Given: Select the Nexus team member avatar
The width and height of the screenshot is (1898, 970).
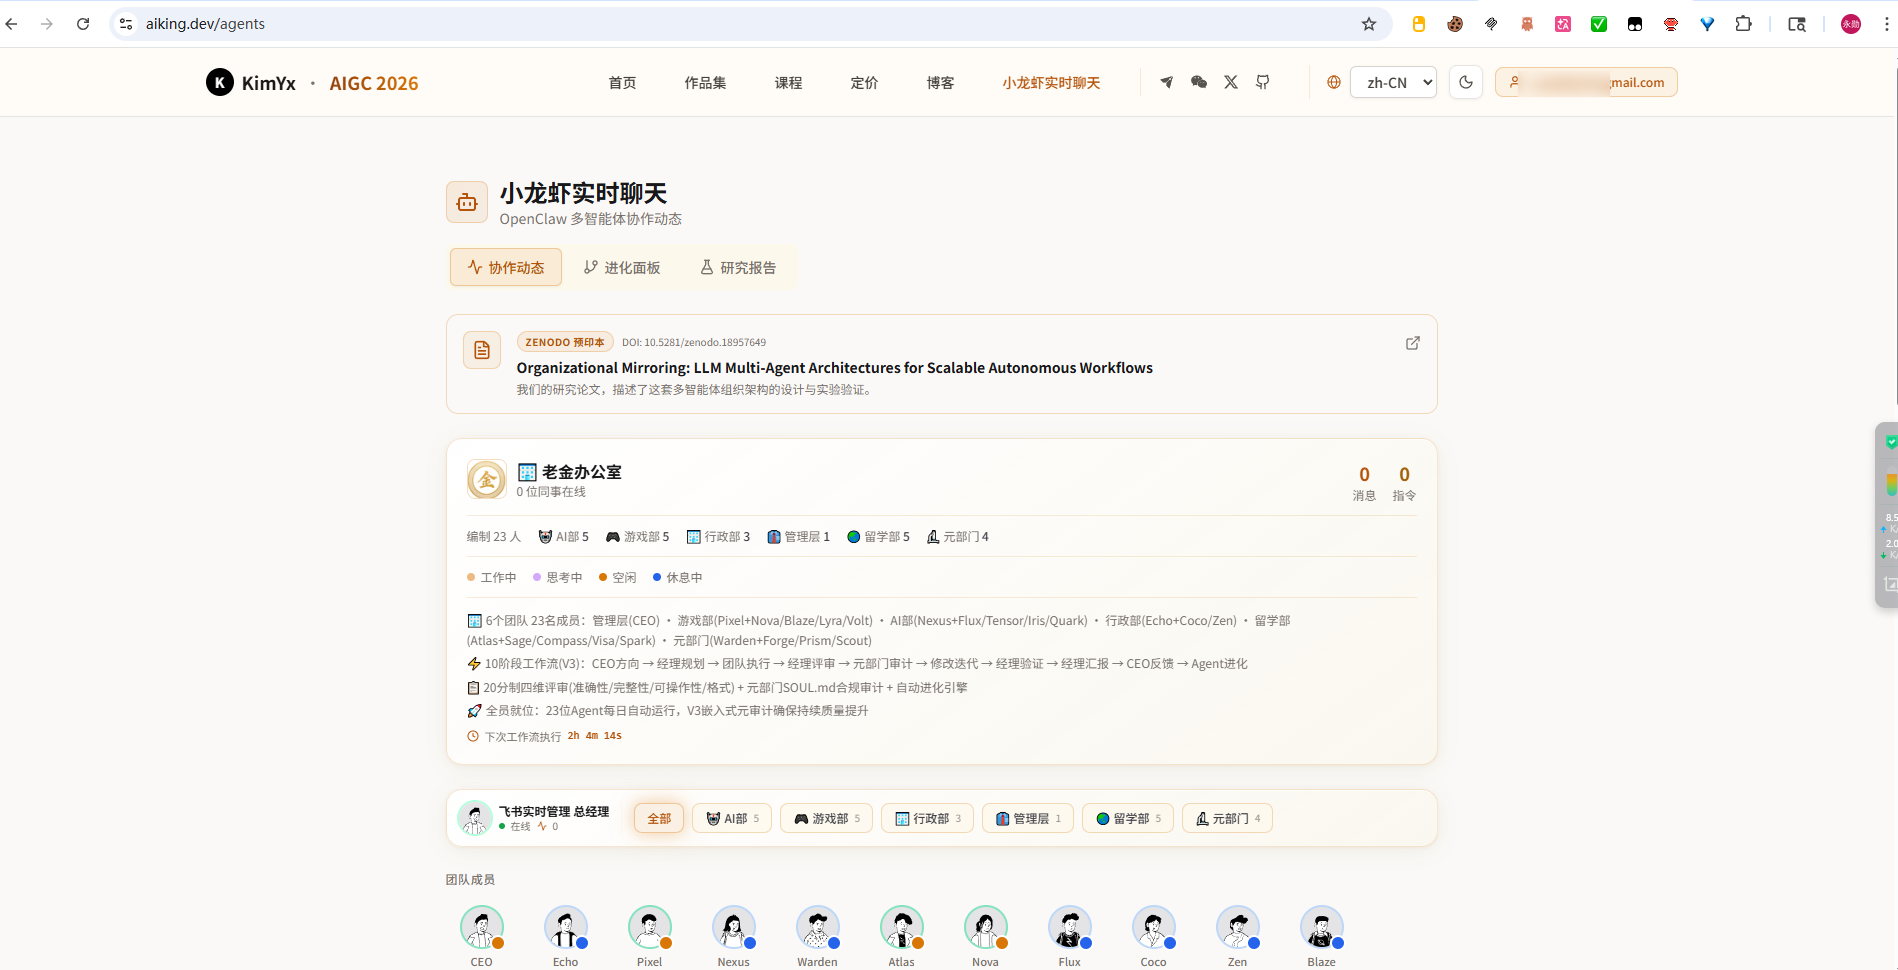Looking at the screenshot, I should 733,927.
